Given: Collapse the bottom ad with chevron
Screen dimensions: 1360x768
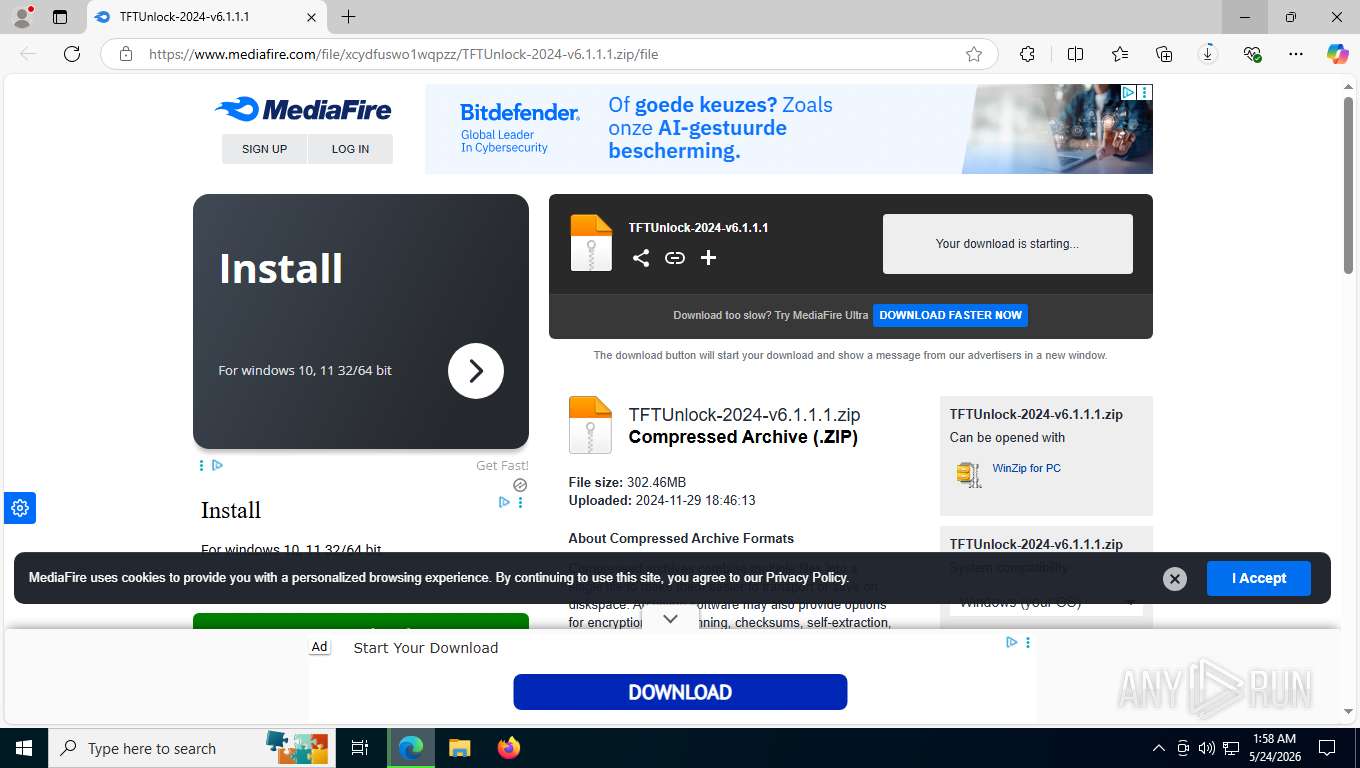Looking at the screenshot, I should (x=671, y=619).
